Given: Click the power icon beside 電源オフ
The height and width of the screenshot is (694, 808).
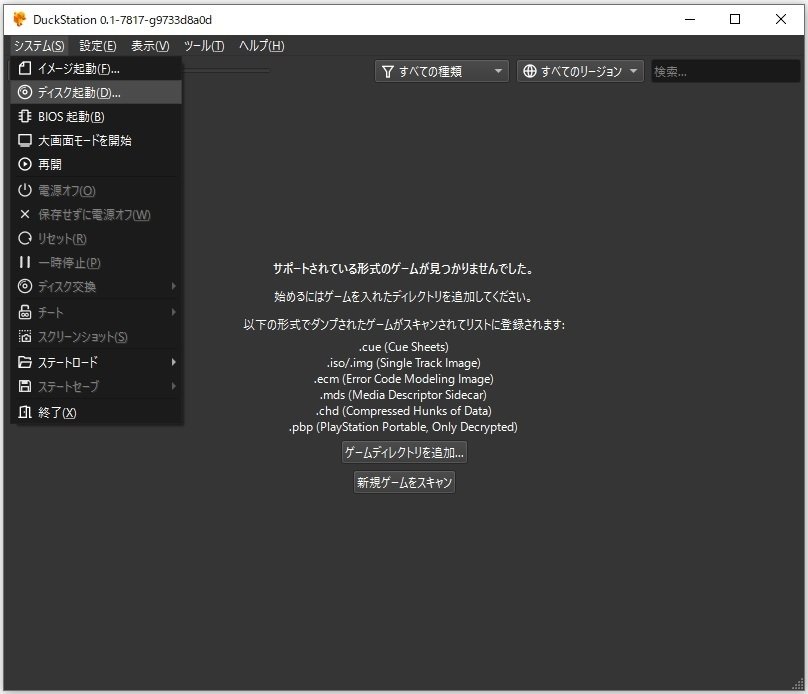Looking at the screenshot, I should [25, 190].
